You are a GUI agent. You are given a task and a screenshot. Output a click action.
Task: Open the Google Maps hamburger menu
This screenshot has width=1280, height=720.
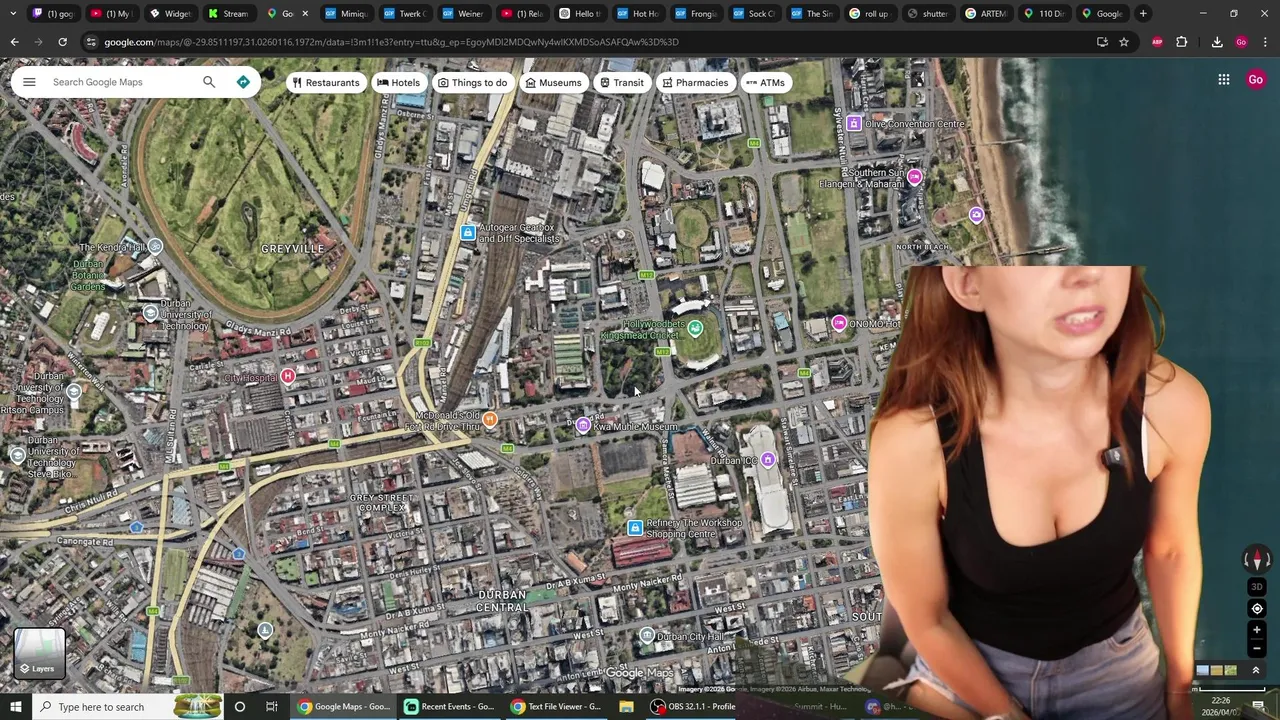point(29,82)
